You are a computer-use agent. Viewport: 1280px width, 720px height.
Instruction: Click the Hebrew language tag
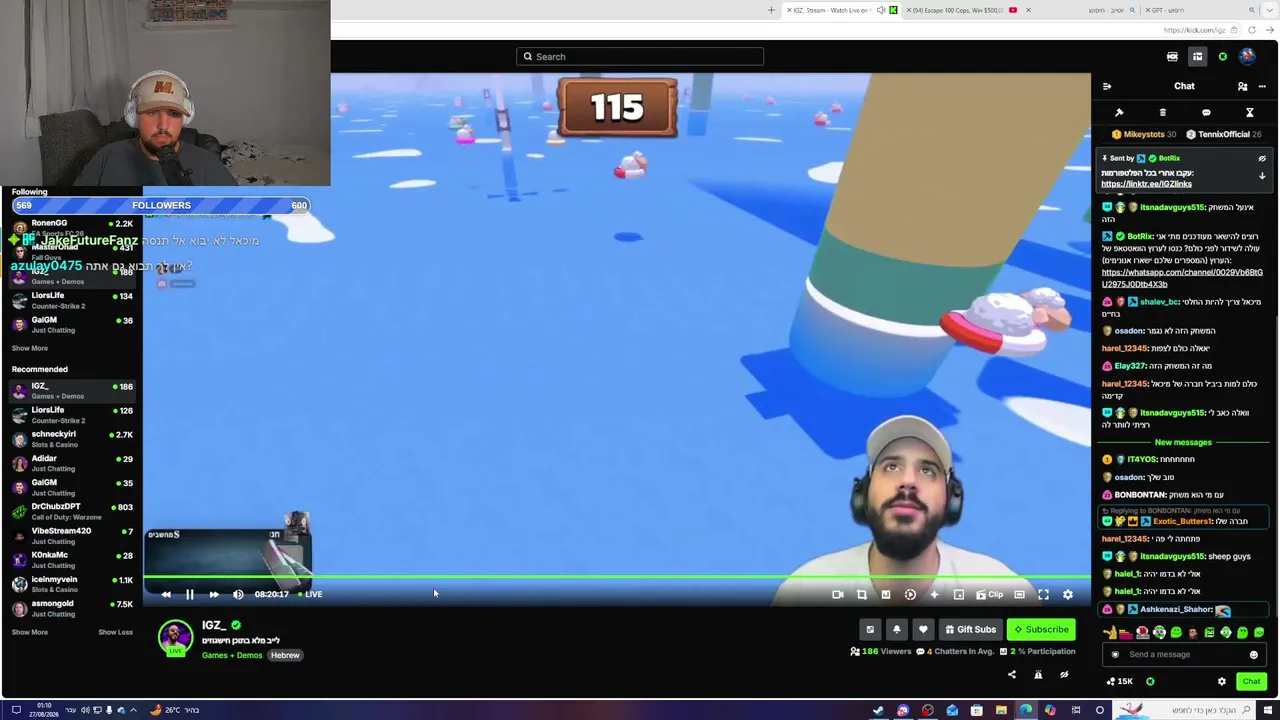tap(285, 655)
